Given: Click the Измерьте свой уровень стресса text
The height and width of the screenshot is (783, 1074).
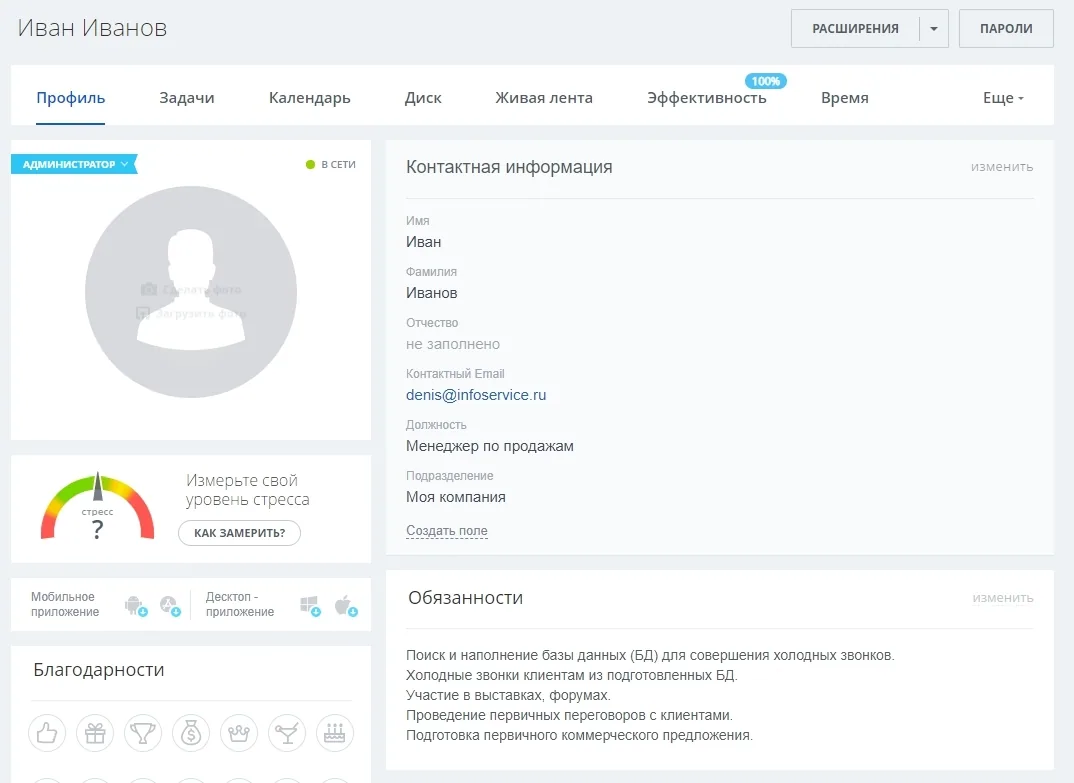Looking at the screenshot, I should click(x=247, y=490).
